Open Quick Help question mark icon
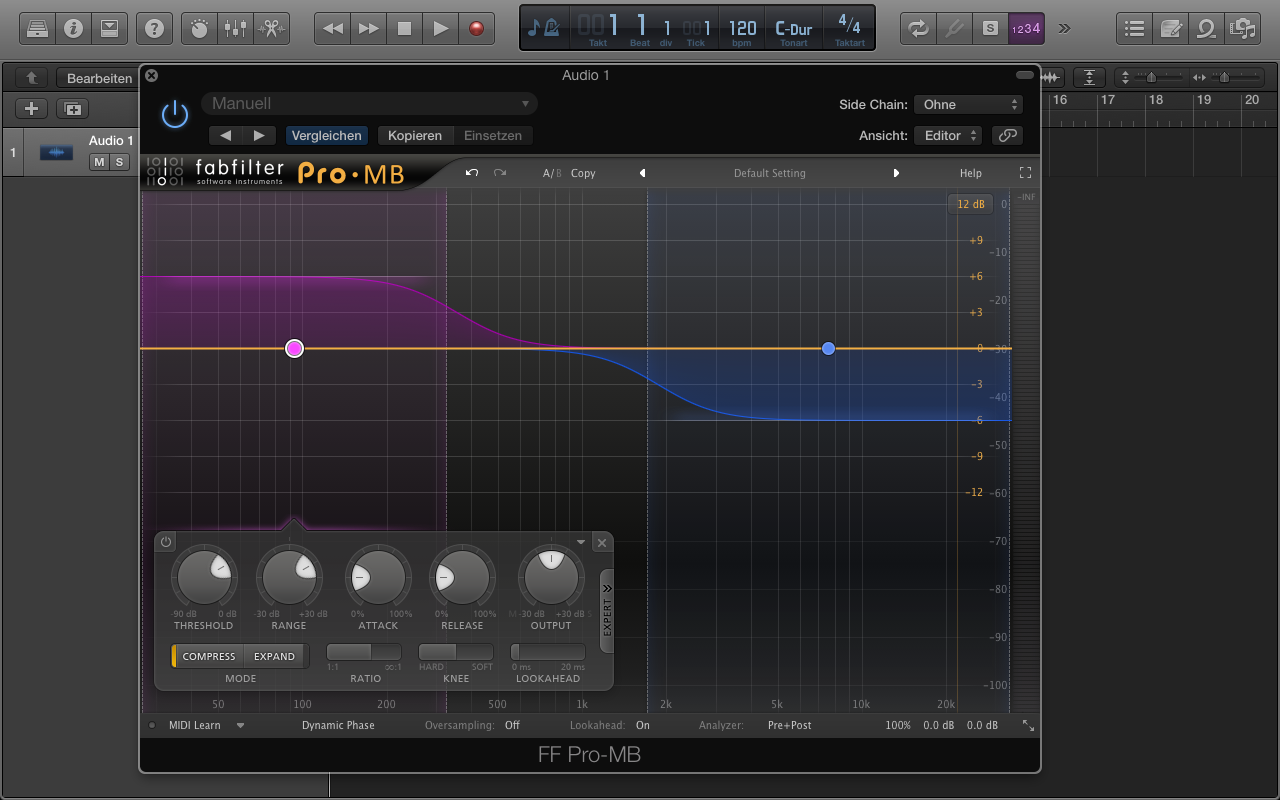 (x=153, y=29)
